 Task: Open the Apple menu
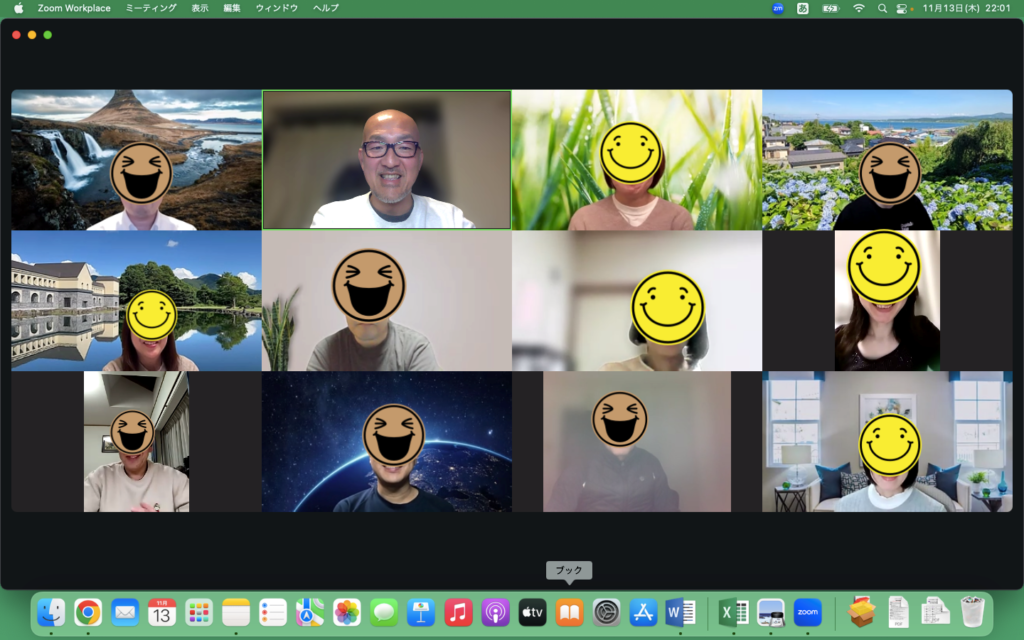(x=18, y=8)
